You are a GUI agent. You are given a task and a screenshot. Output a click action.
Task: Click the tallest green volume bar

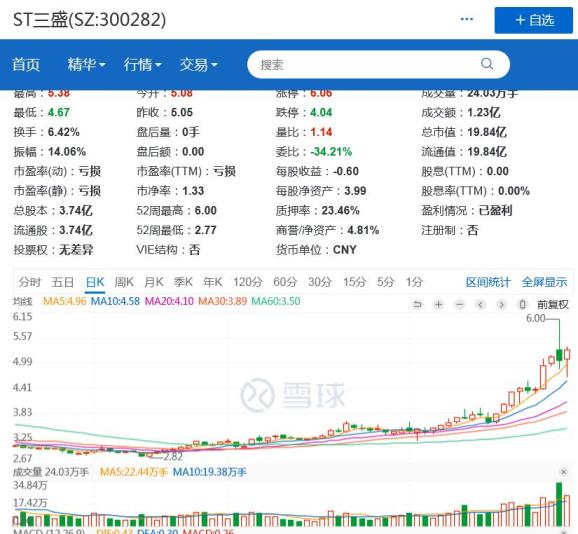pos(559,505)
